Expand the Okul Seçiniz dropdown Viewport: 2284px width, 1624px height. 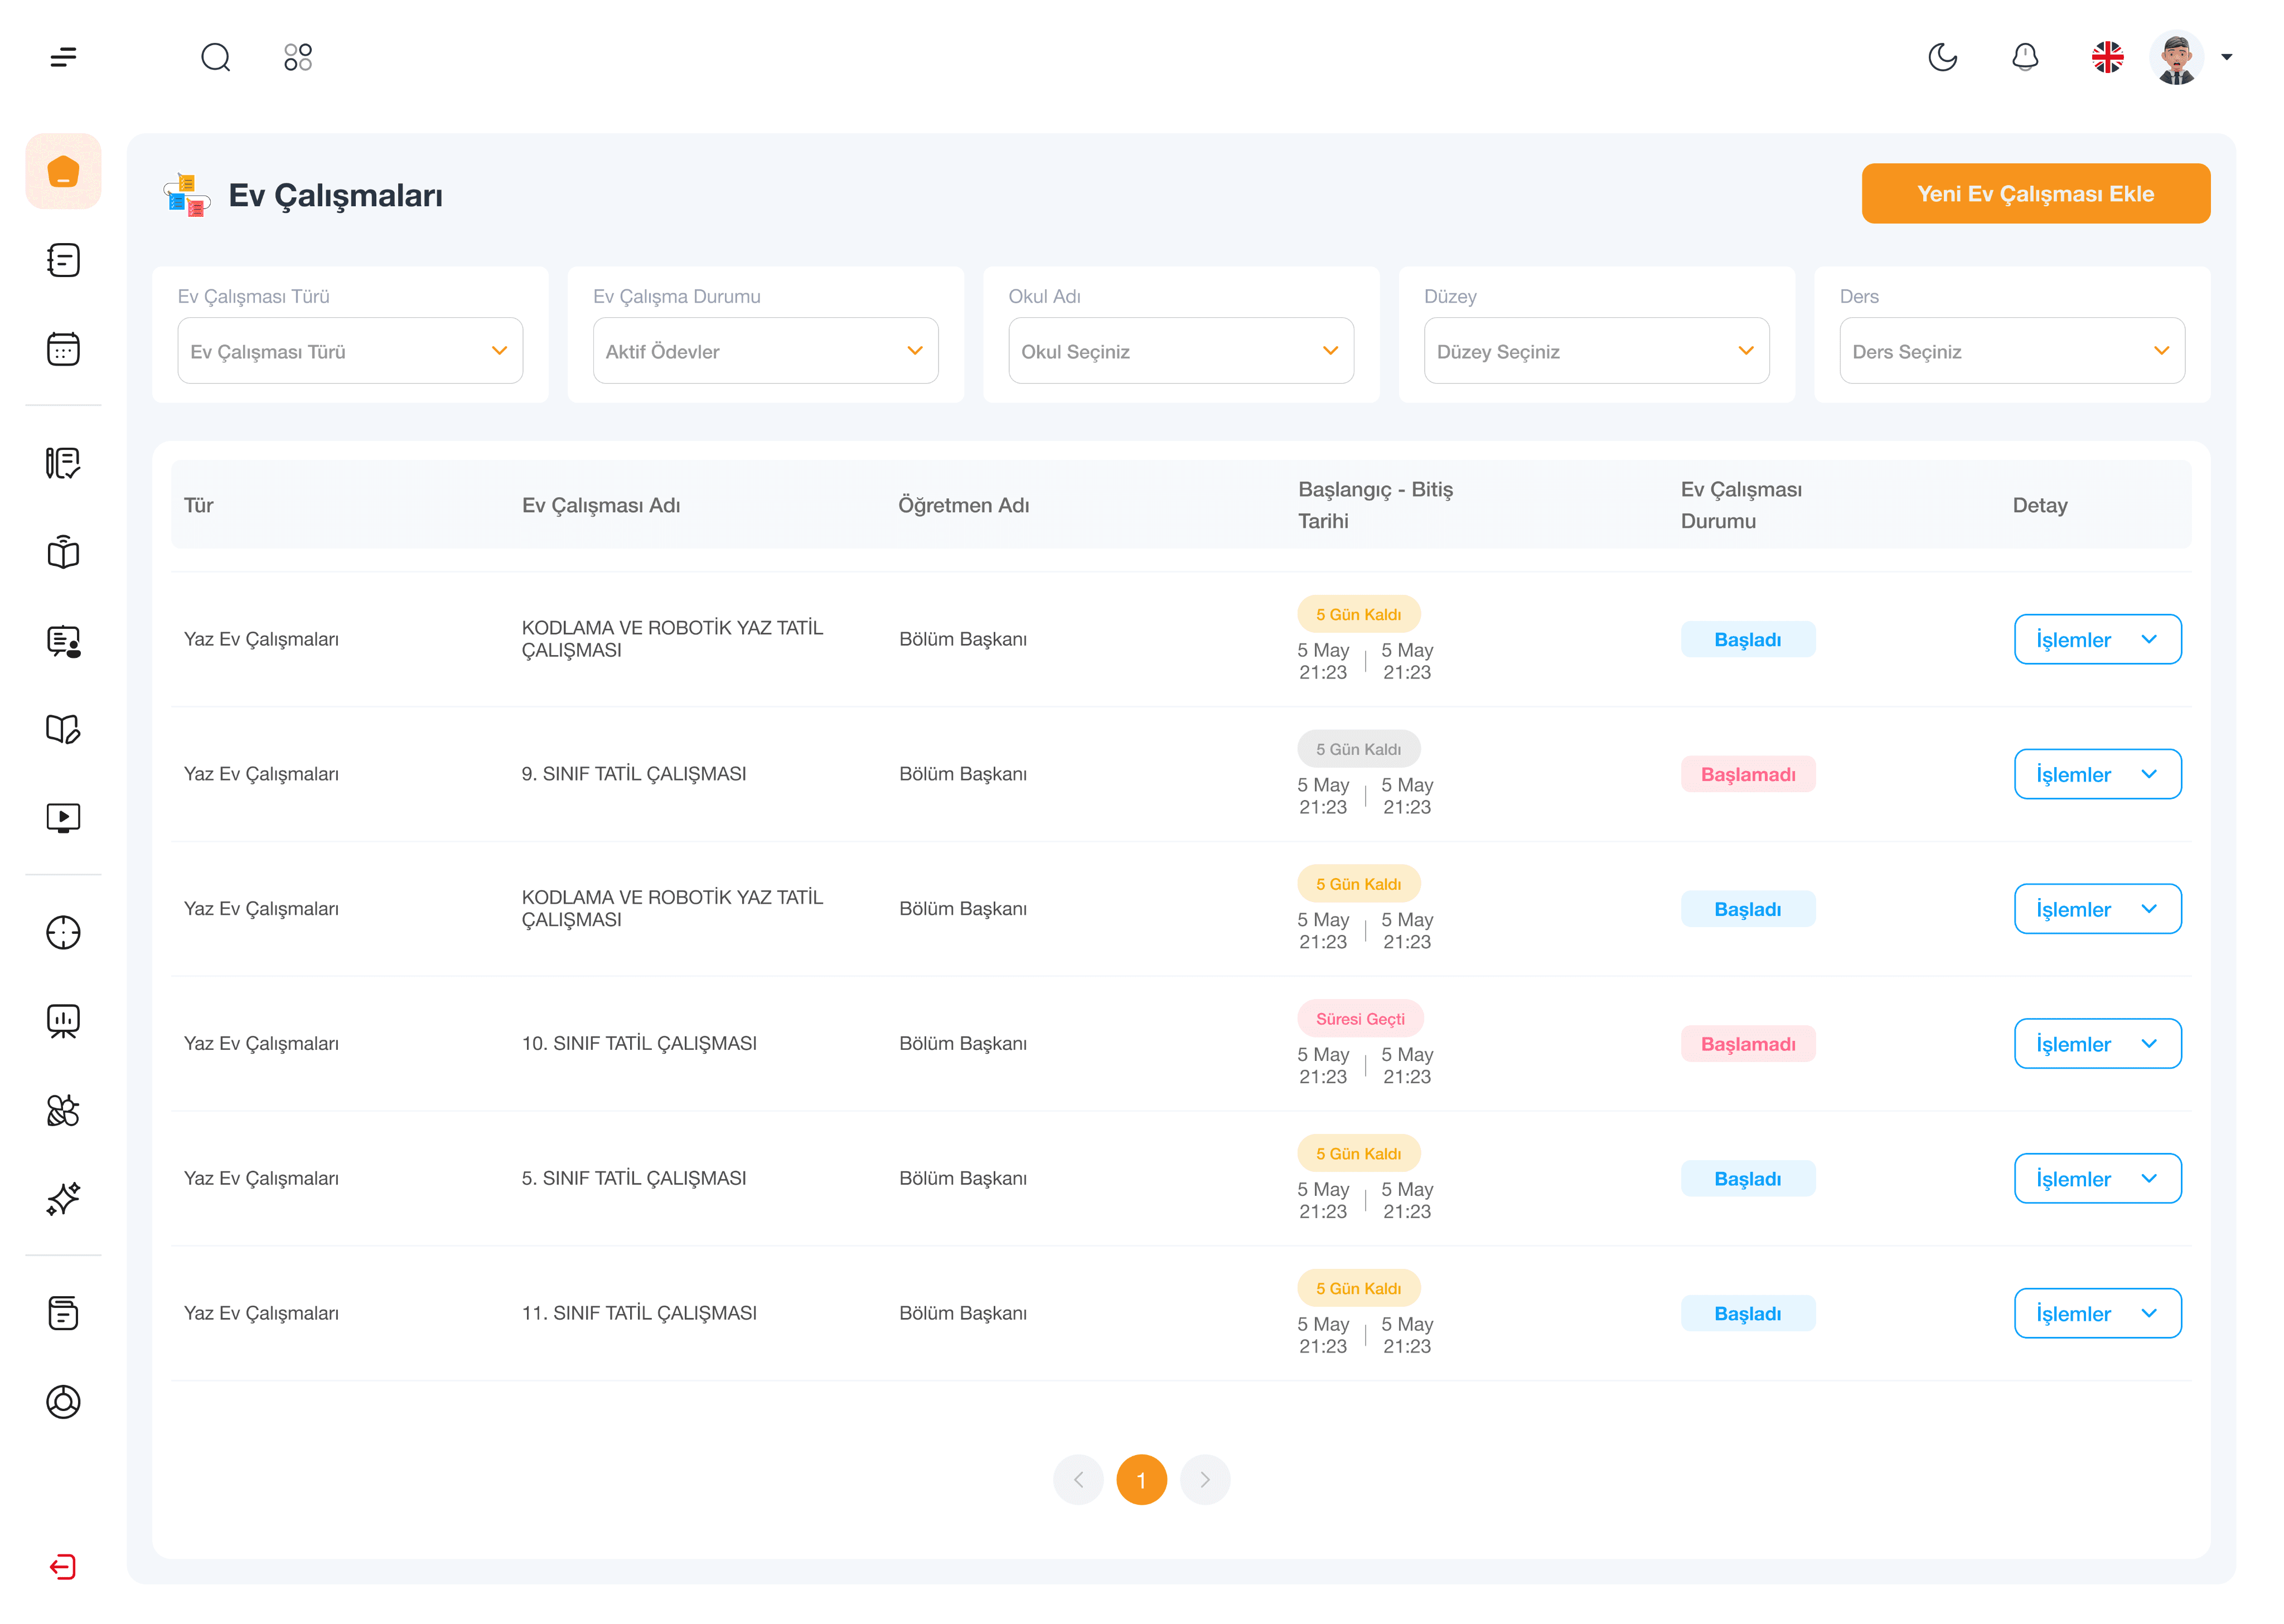pos(1180,351)
